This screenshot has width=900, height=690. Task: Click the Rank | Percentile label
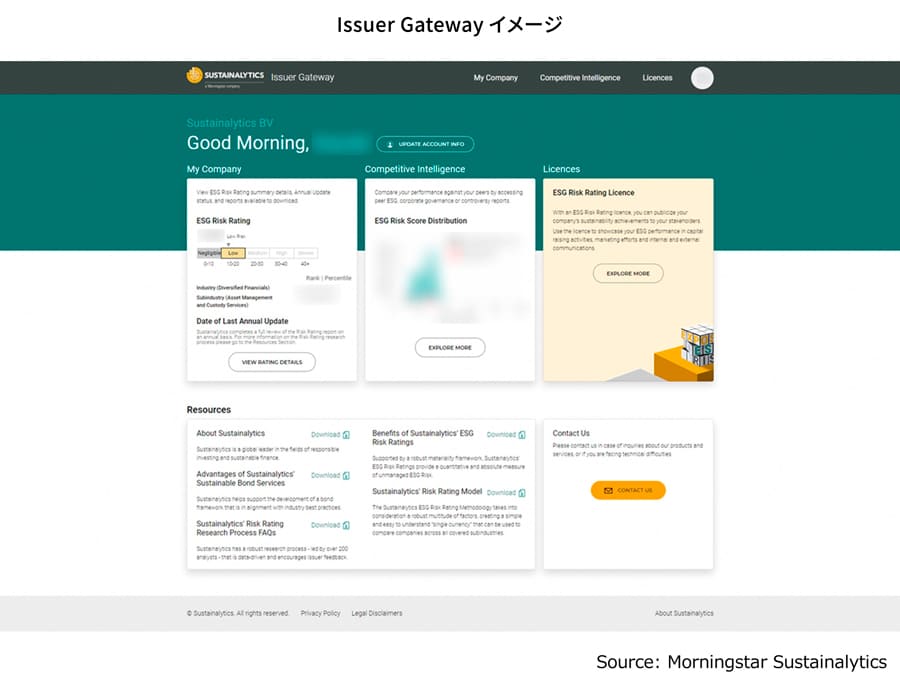(328, 278)
